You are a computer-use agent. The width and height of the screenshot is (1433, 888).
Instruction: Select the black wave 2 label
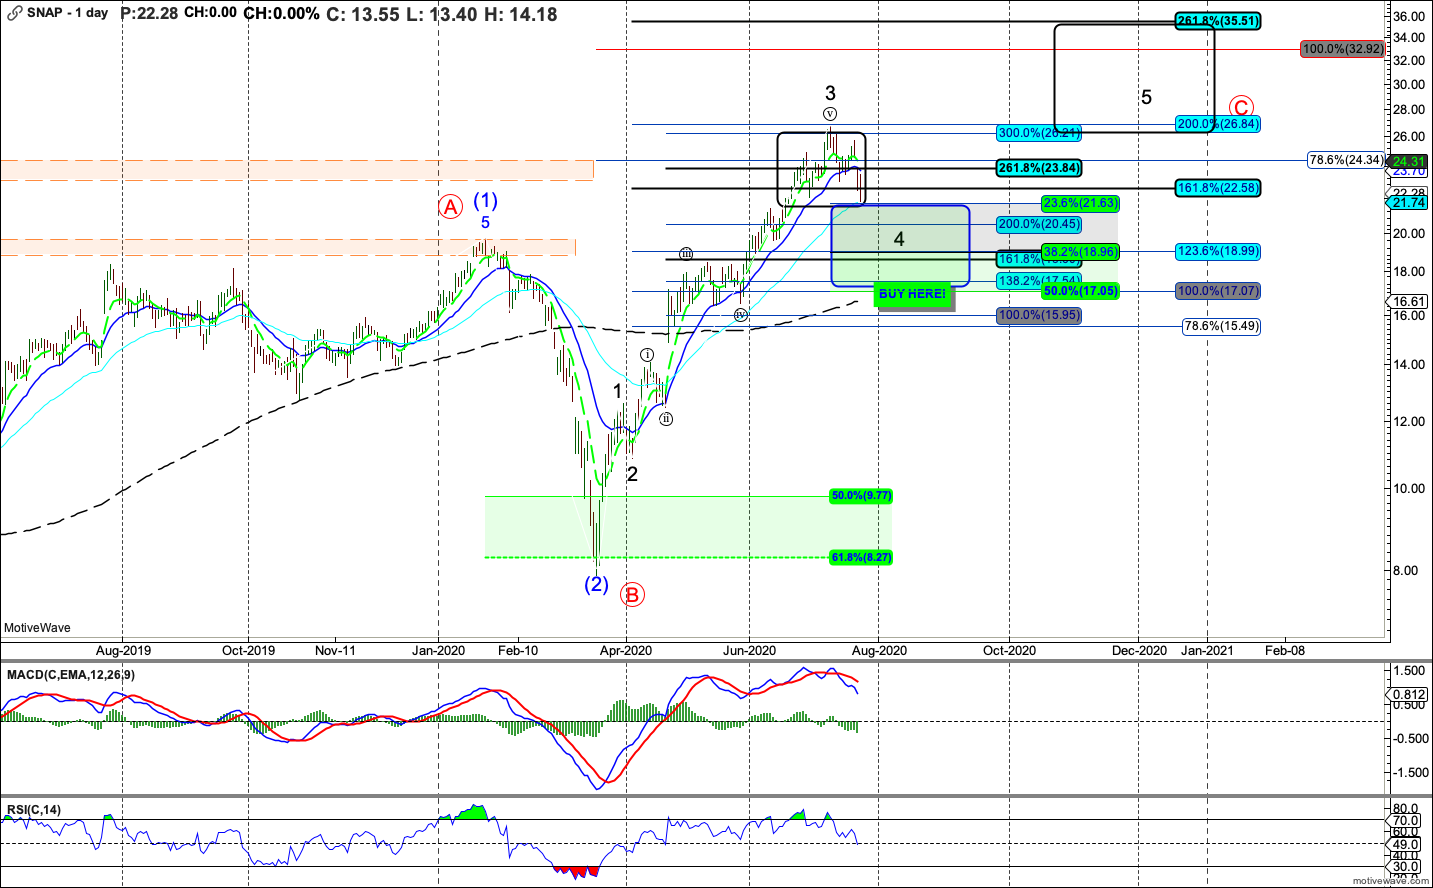coord(632,474)
